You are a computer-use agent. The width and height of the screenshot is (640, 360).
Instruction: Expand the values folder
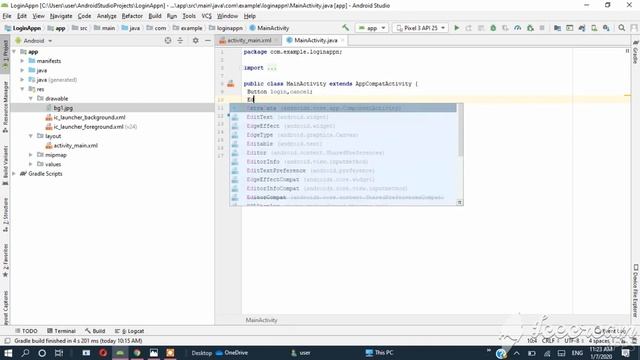(x=31, y=164)
